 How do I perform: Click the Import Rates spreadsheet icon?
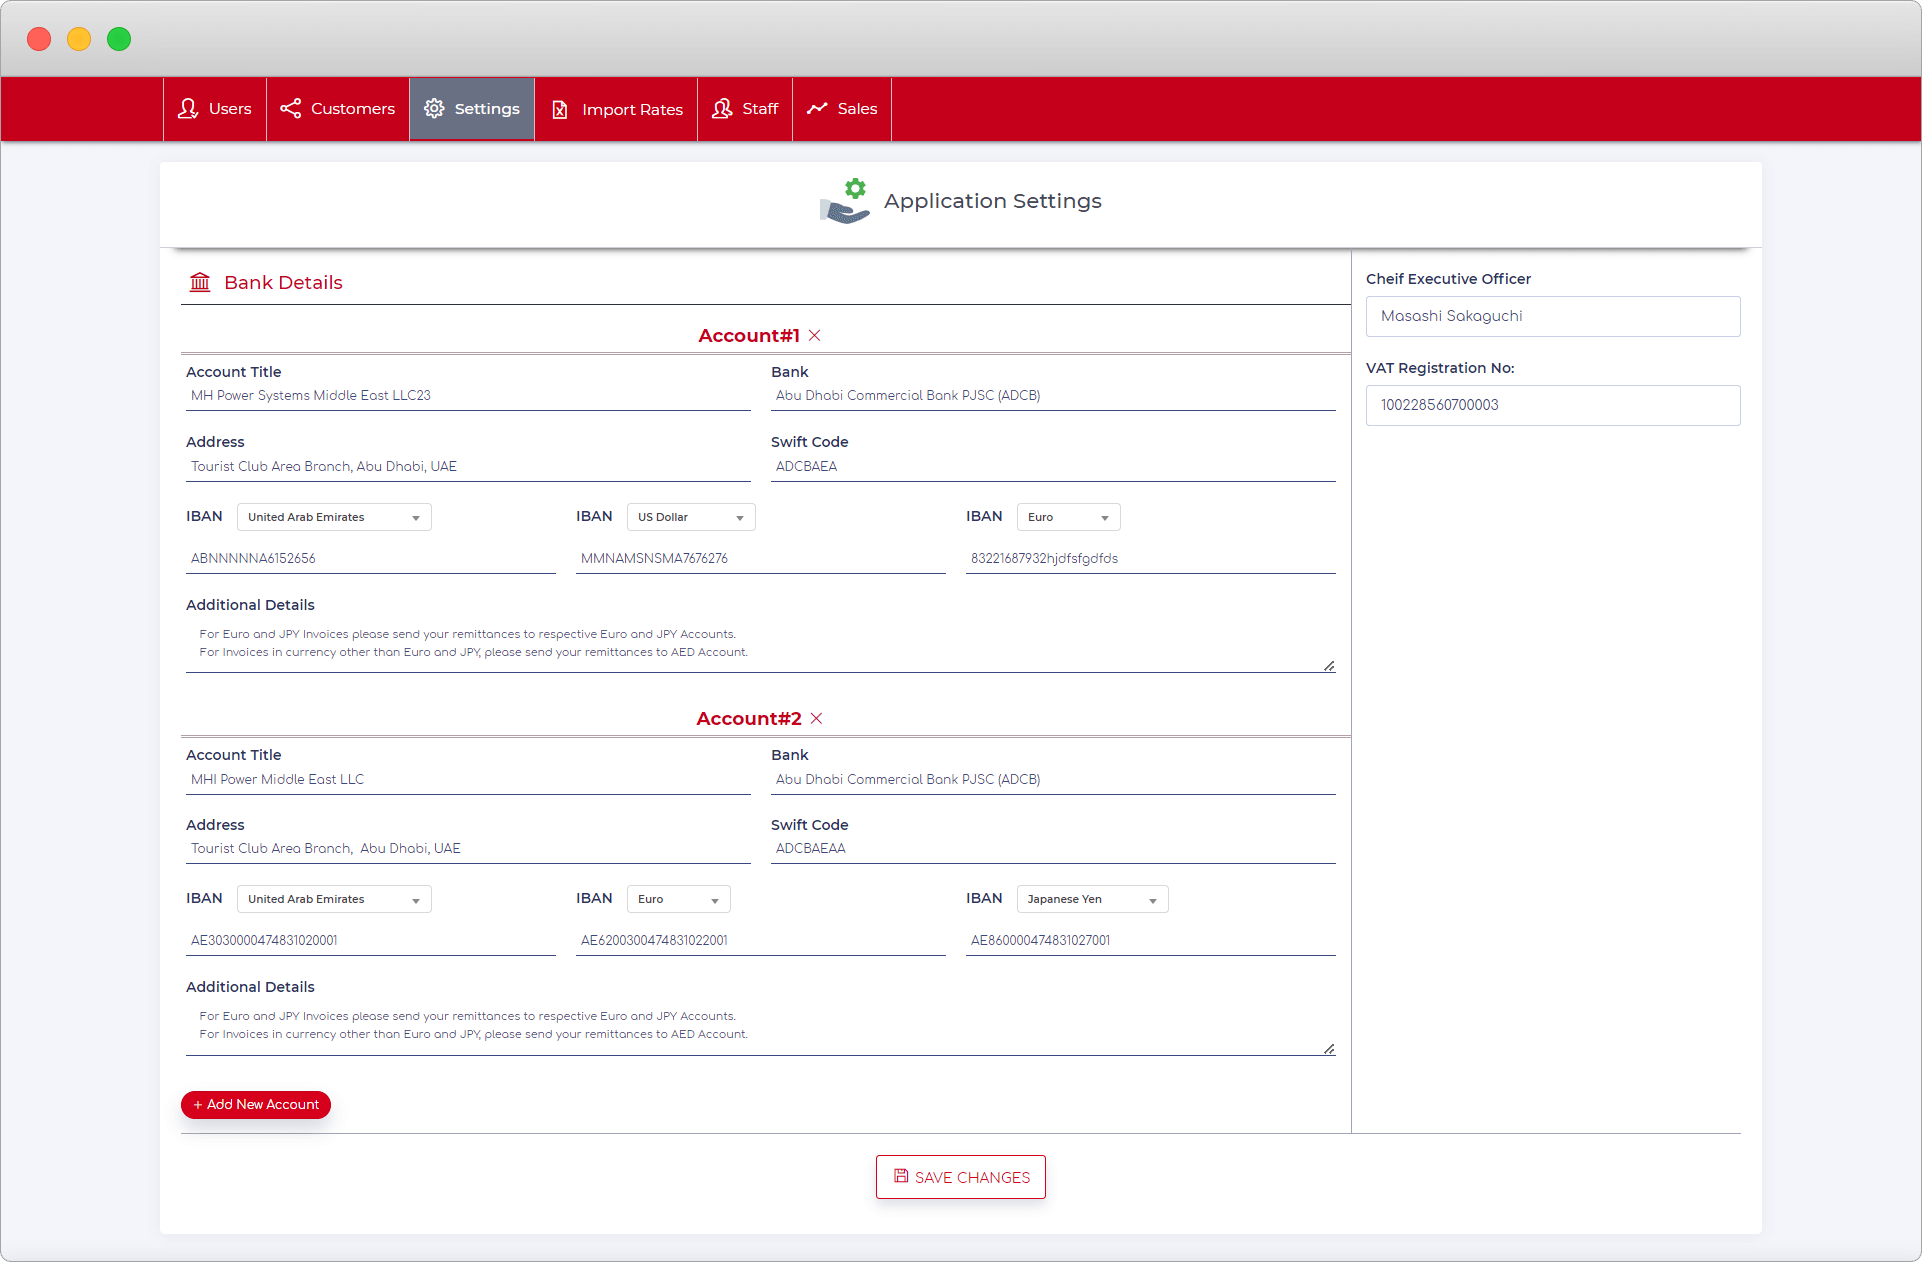[x=560, y=109]
